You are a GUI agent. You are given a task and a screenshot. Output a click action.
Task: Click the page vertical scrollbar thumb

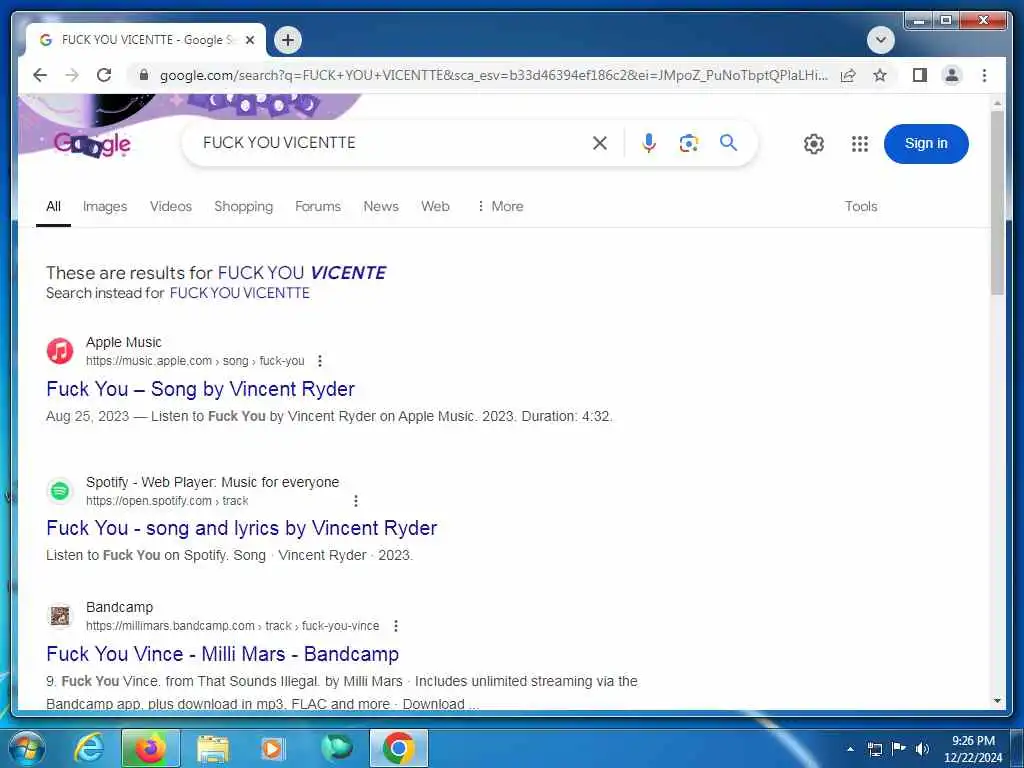[997, 202]
